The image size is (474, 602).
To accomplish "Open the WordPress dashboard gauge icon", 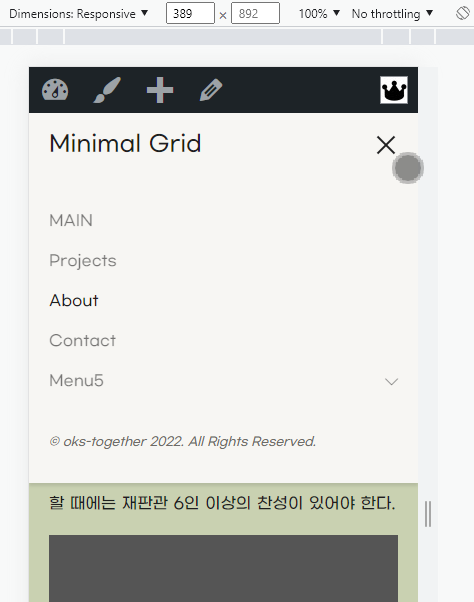I will pos(55,90).
